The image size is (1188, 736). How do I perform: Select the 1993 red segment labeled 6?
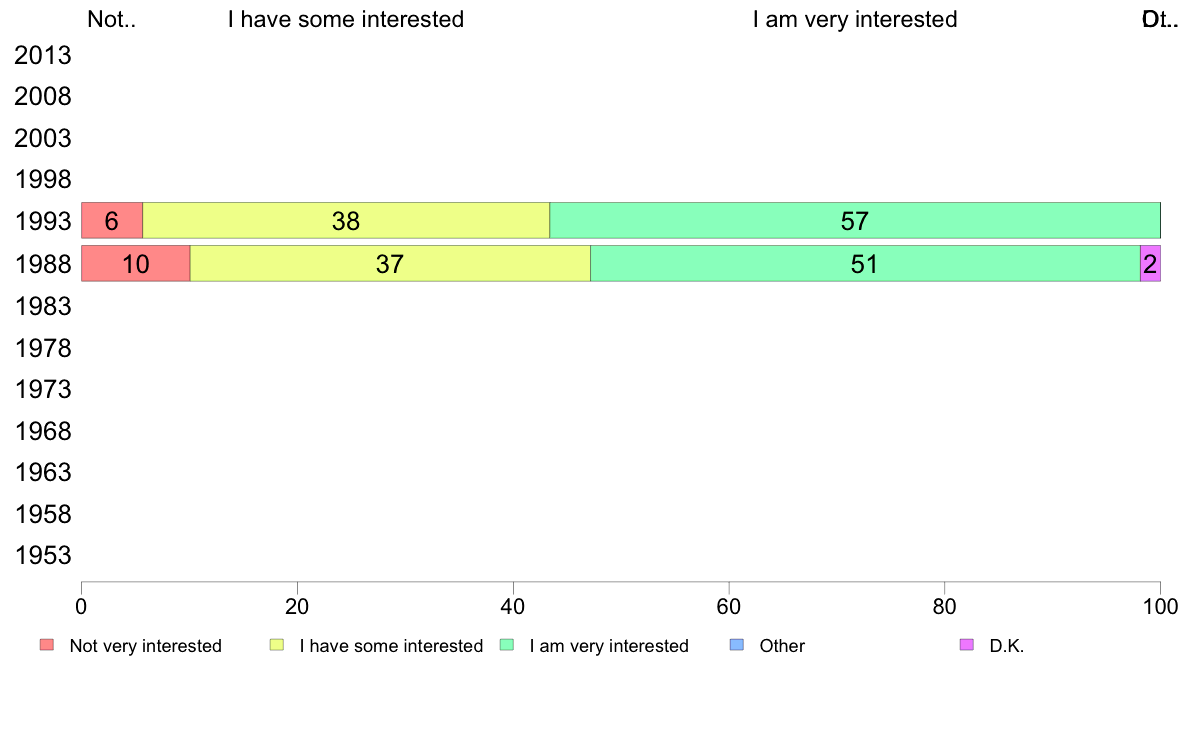coord(112,221)
